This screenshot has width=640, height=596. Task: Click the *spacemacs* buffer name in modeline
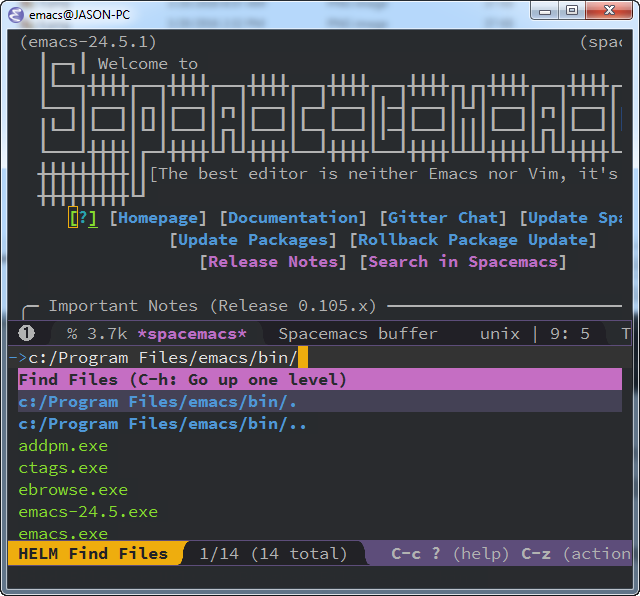click(x=192, y=334)
